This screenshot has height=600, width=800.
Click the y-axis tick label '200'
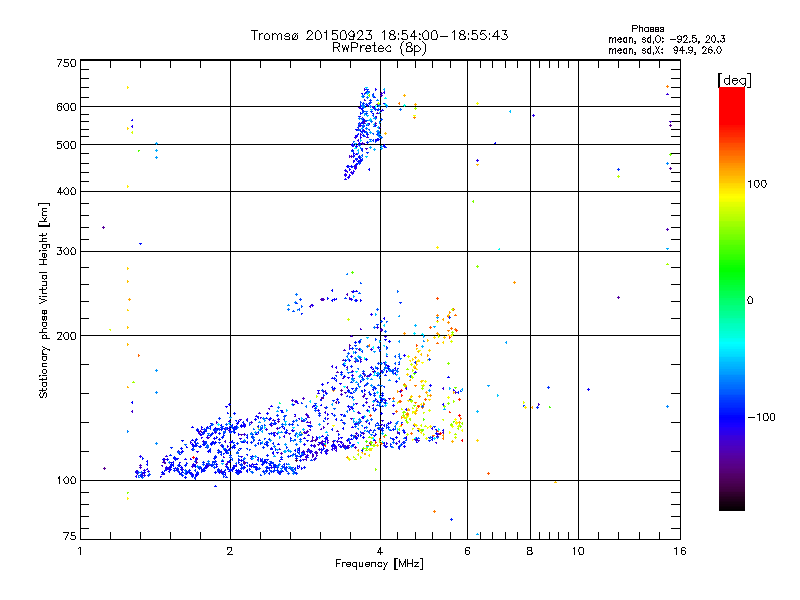pyautogui.click(x=66, y=336)
